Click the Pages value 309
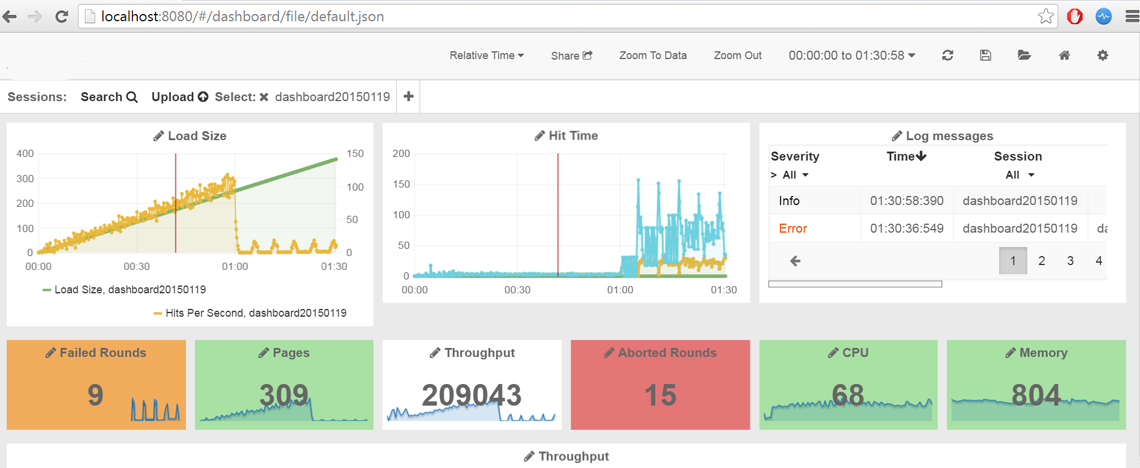The height and width of the screenshot is (468, 1140). [284, 395]
